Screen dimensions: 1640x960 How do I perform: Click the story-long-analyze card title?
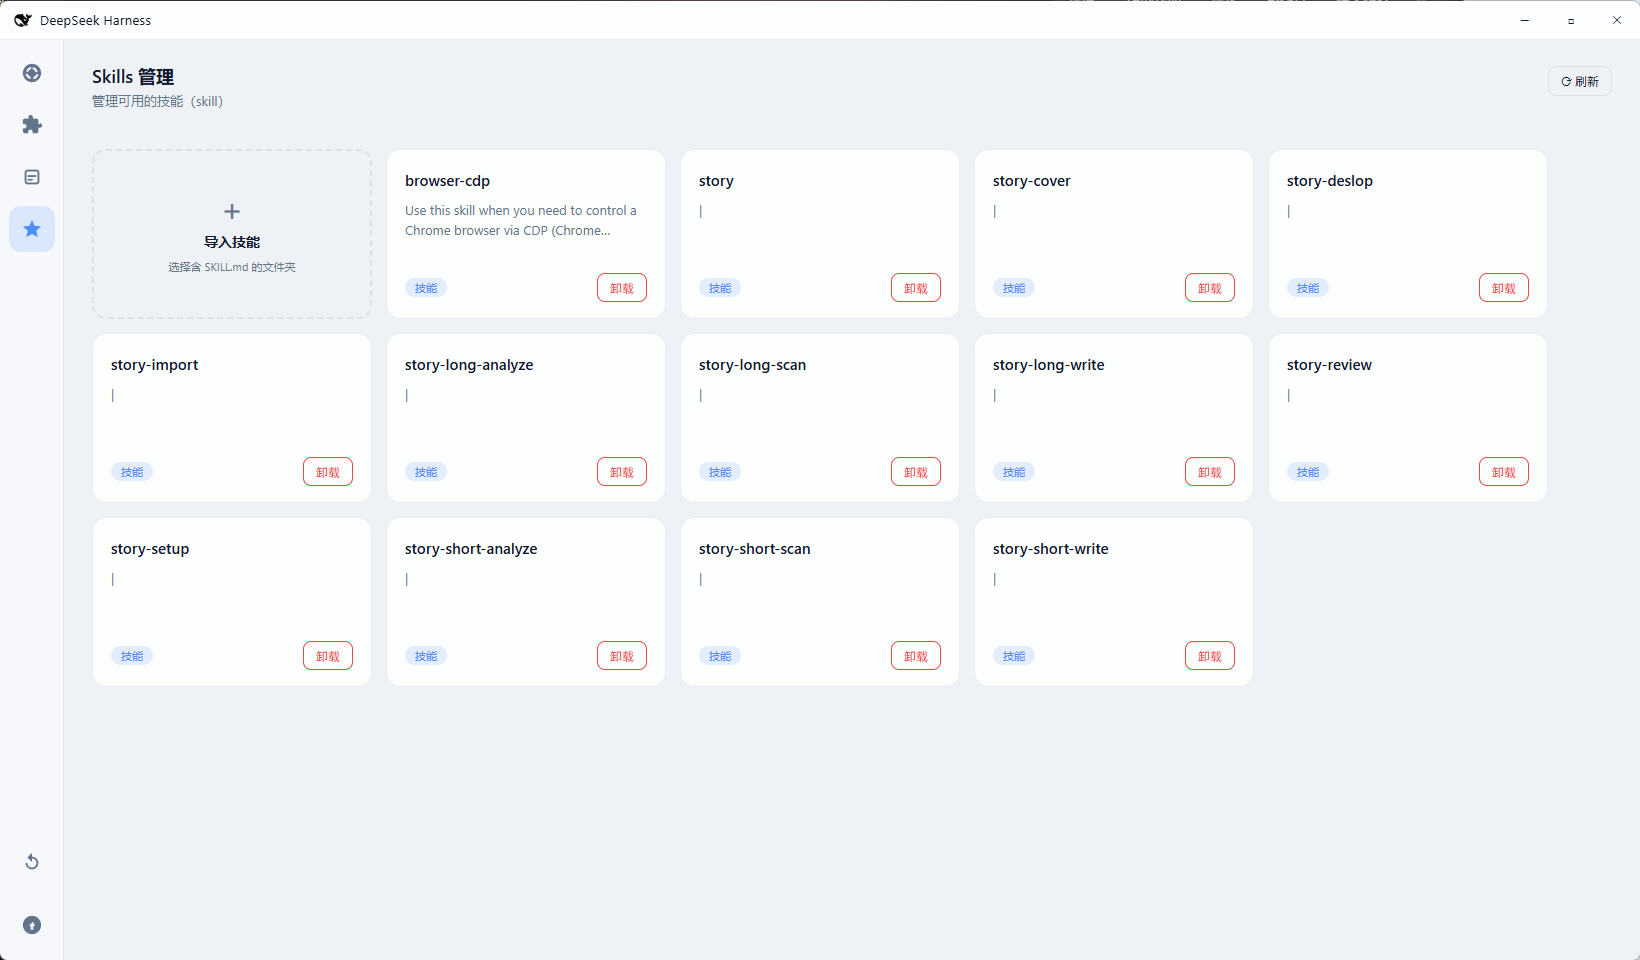coord(469,365)
